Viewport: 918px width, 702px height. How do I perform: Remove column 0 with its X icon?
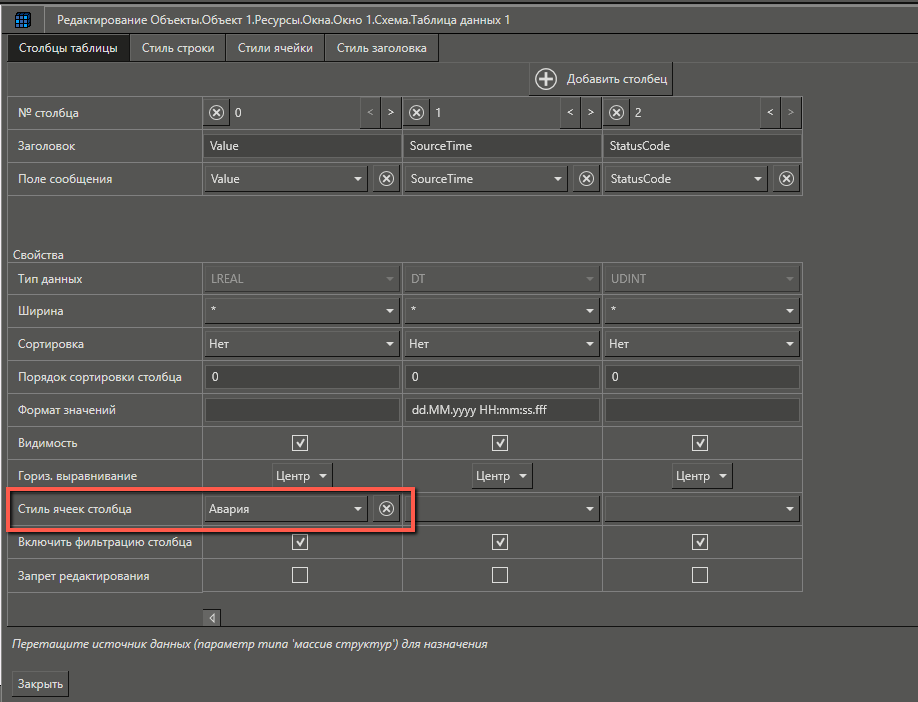click(x=216, y=113)
